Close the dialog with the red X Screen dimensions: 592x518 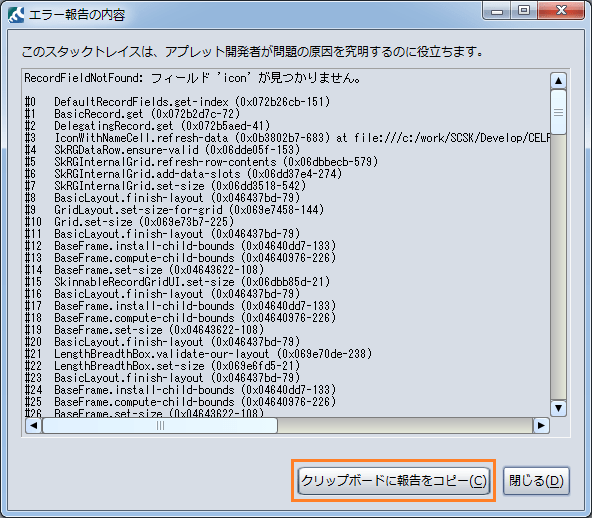click(561, 11)
